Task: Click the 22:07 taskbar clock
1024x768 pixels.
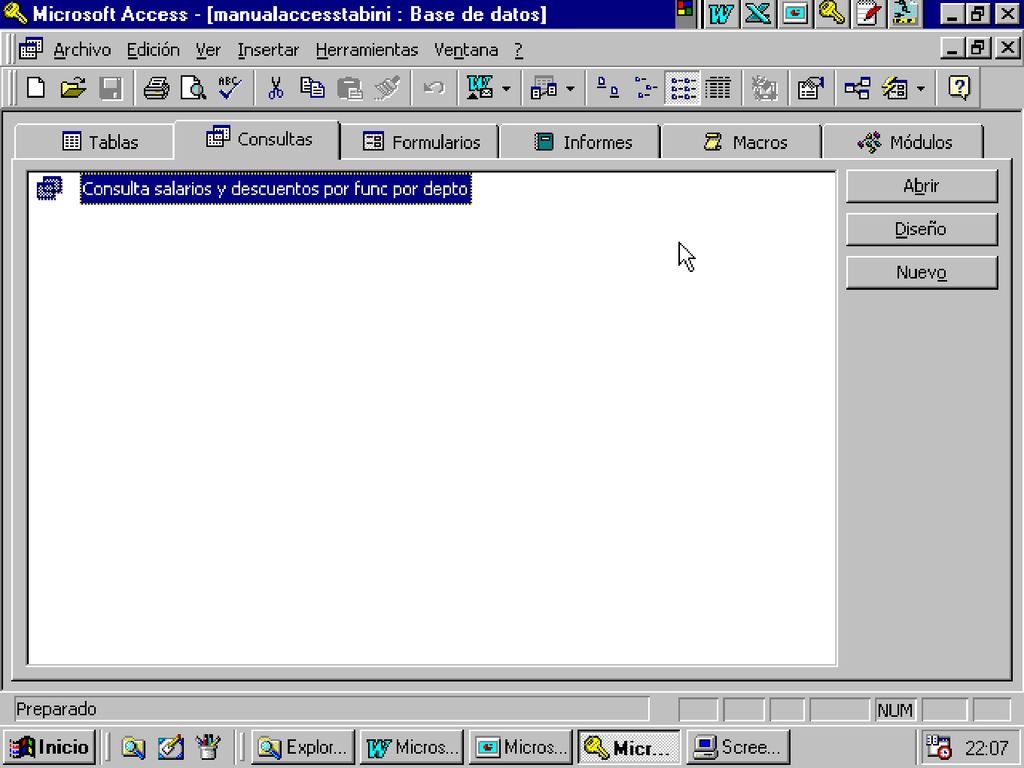Action: [987, 748]
